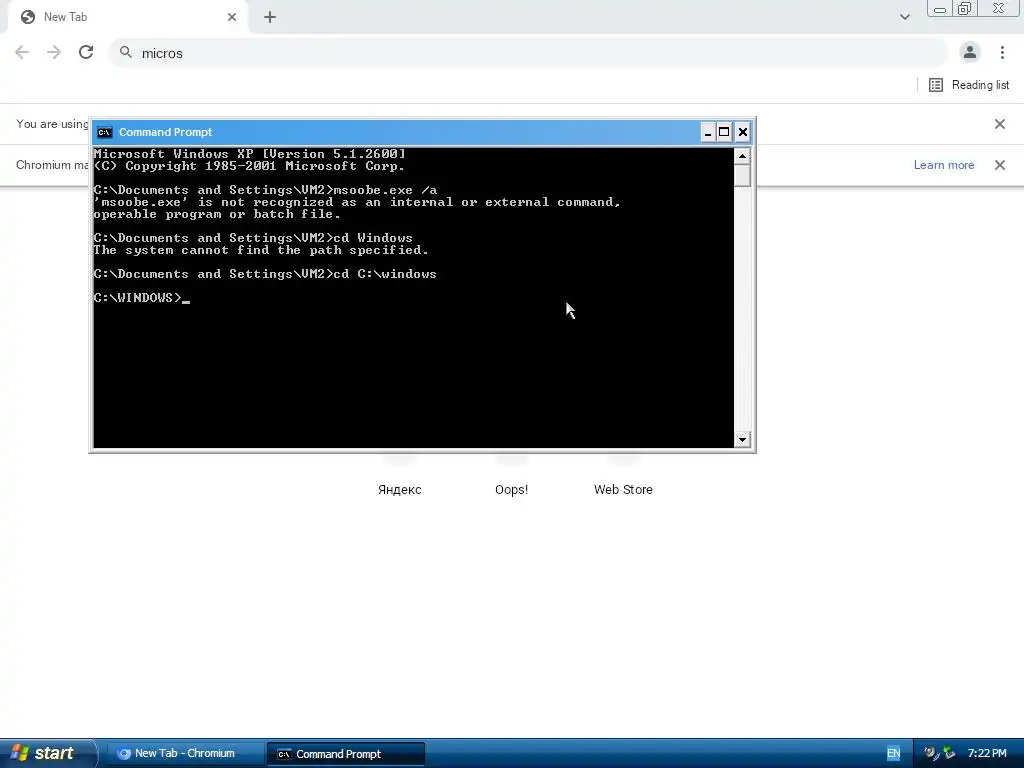Open the Reading list panel

pos(969,85)
